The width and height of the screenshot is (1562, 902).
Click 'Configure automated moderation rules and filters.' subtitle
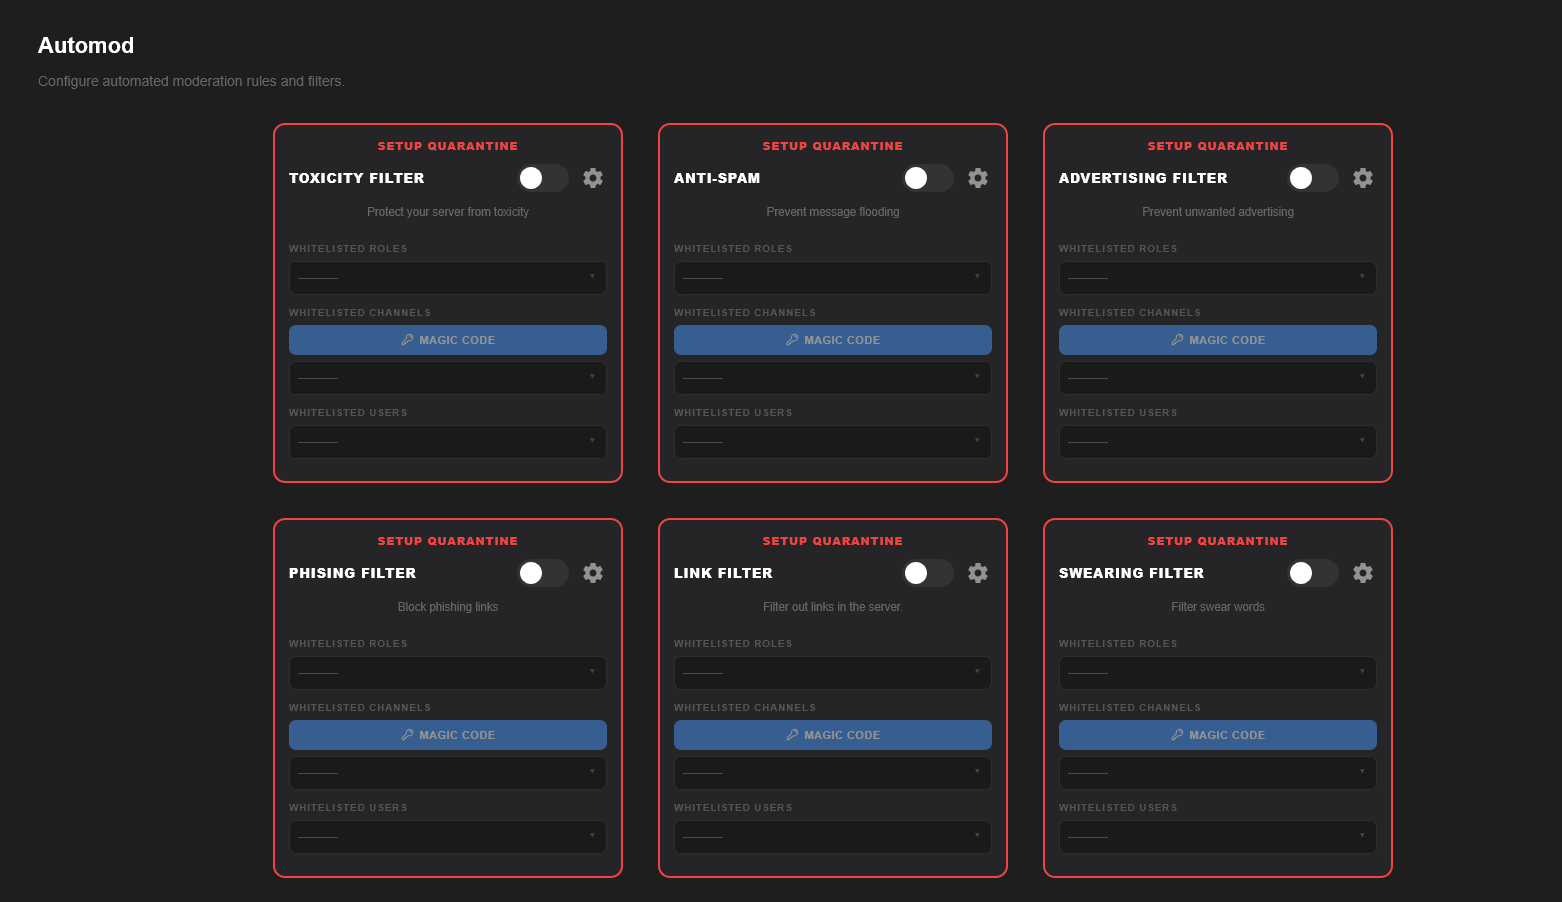pyautogui.click(x=191, y=81)
